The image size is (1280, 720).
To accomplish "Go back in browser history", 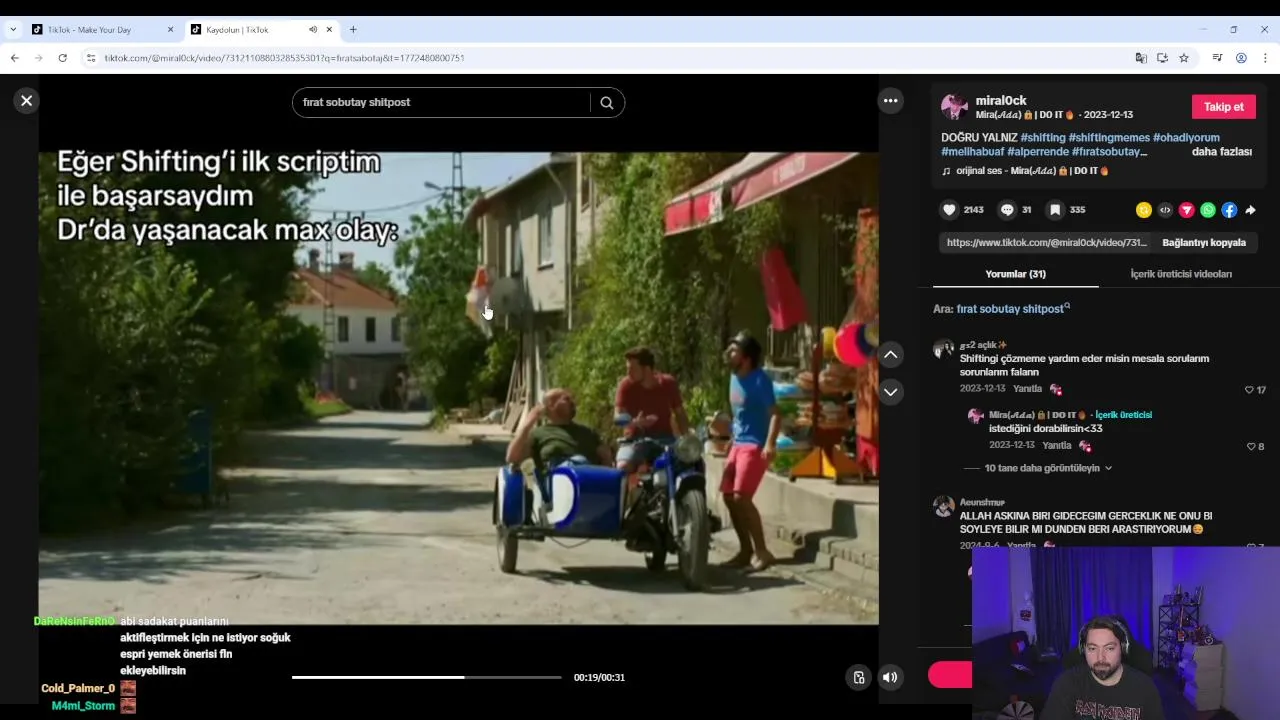I will [14, 58].
